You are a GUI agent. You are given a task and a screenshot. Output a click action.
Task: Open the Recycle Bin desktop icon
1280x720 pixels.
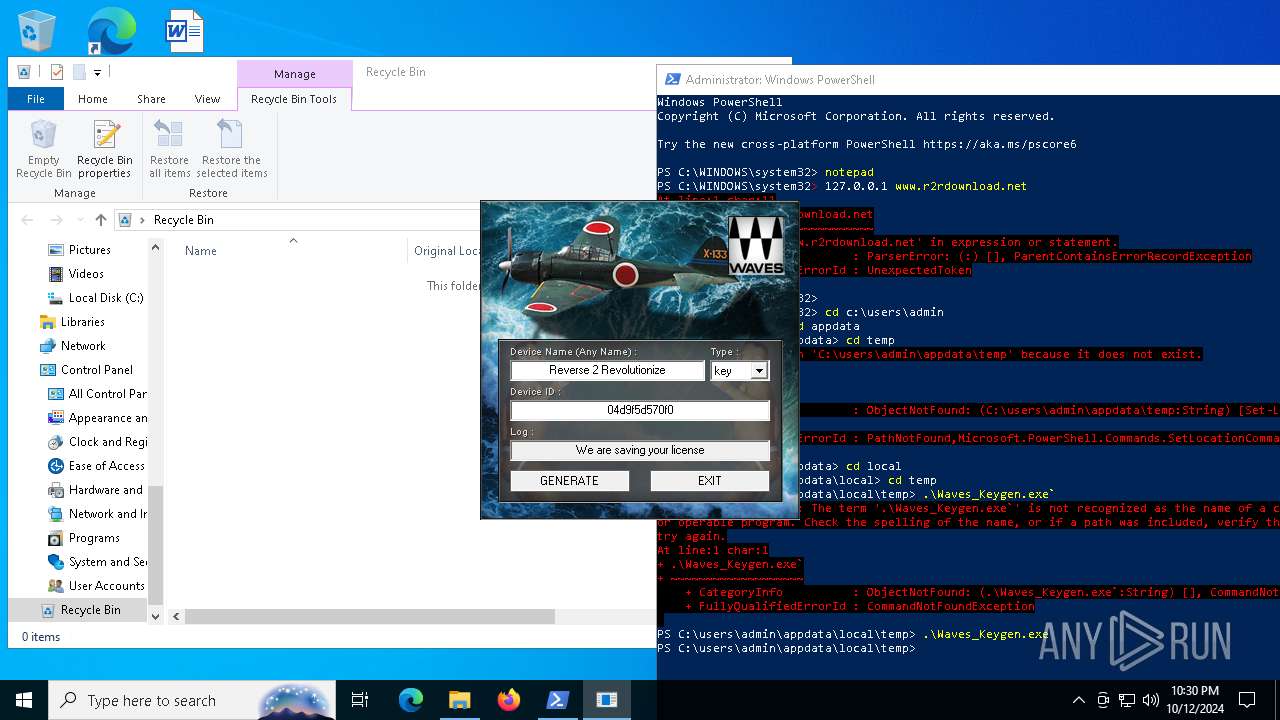37,31
